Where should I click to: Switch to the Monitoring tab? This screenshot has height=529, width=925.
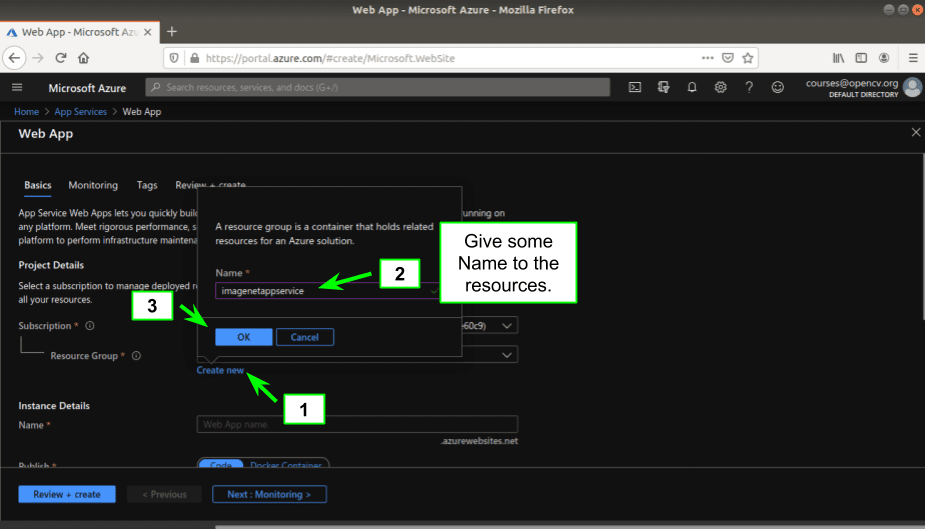click(93, 185)
